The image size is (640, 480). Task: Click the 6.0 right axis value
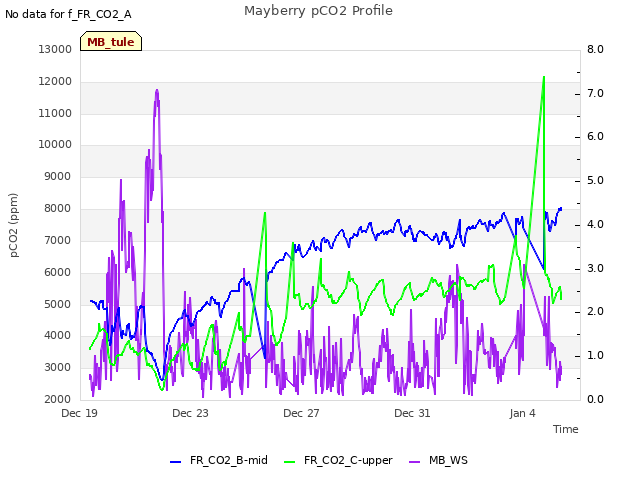(x=595, y=137)
